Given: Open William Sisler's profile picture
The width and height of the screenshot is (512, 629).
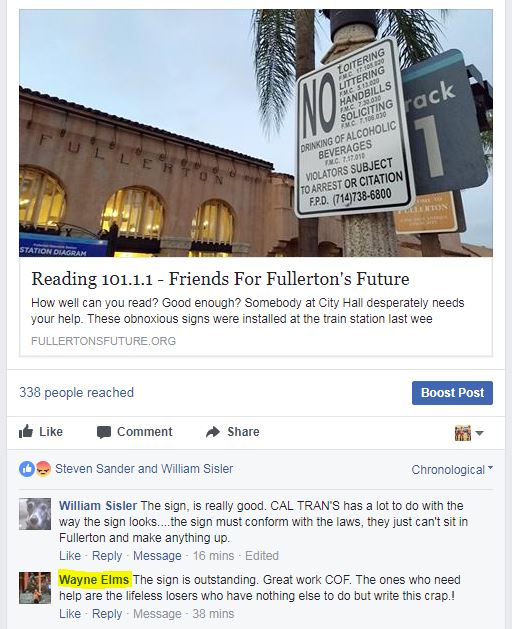Looking at the screenshot, I should click(x=35, y=514).
